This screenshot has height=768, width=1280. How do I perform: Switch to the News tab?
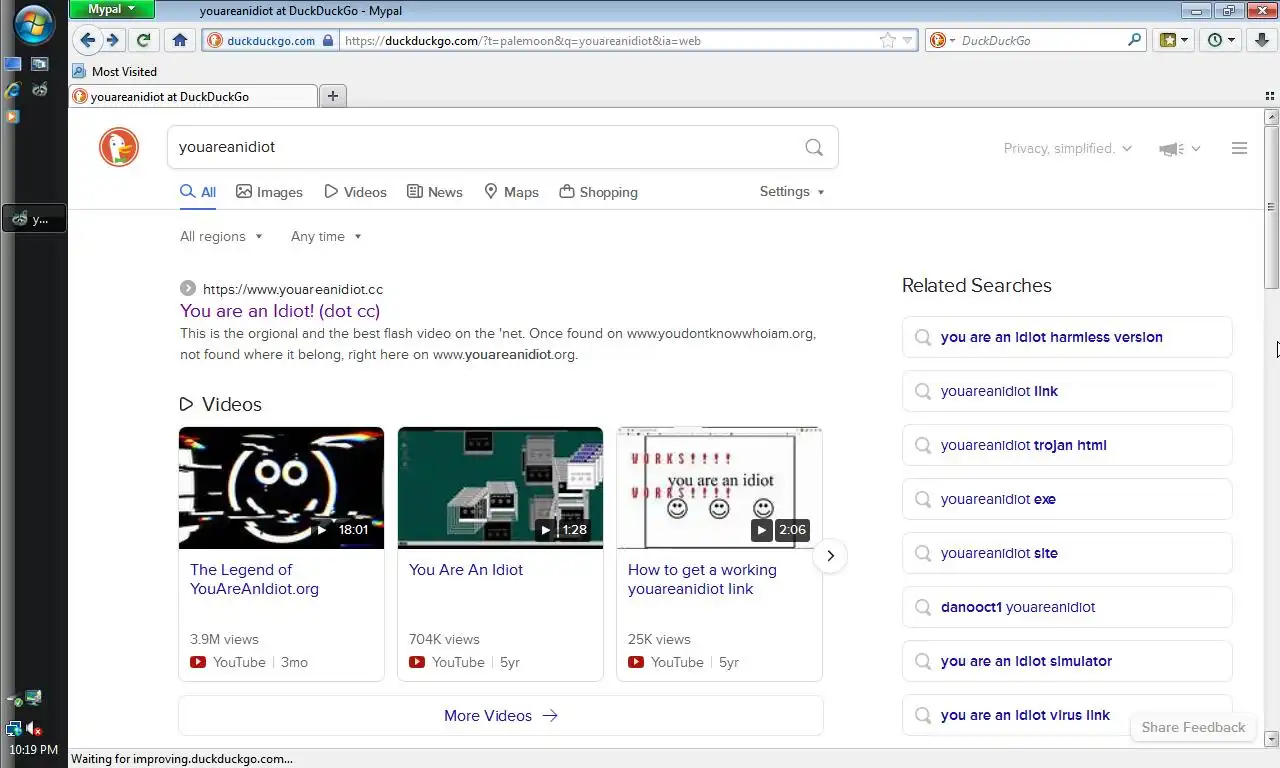click(435, 192)
